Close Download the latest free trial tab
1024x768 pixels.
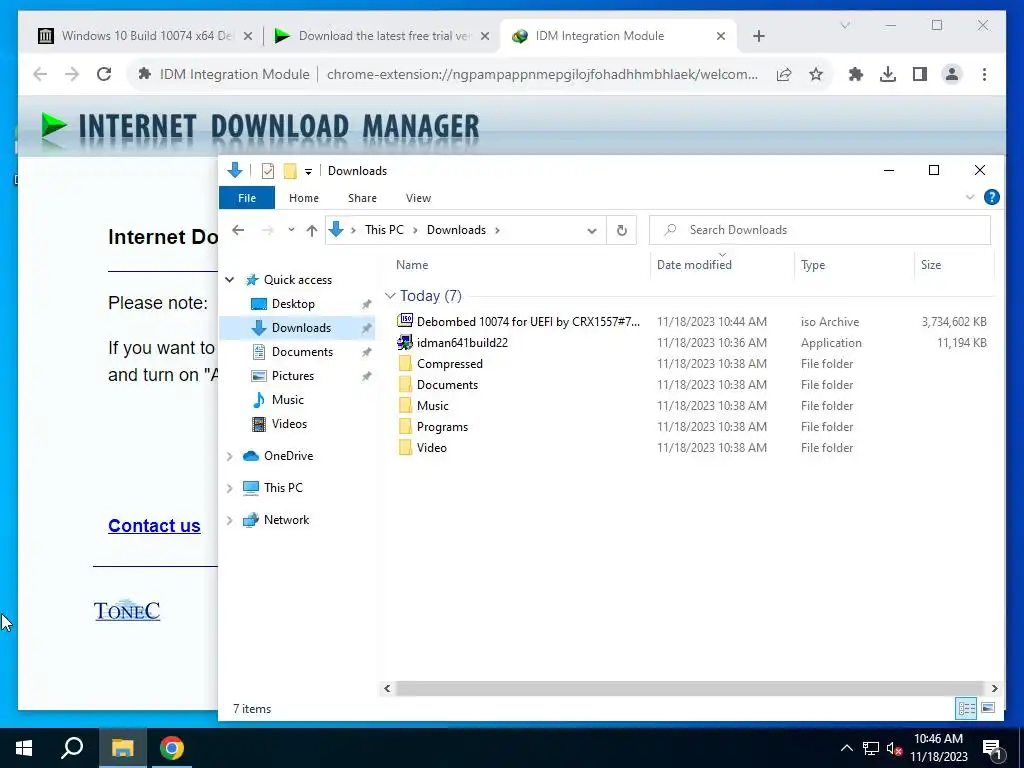(485, 36)
